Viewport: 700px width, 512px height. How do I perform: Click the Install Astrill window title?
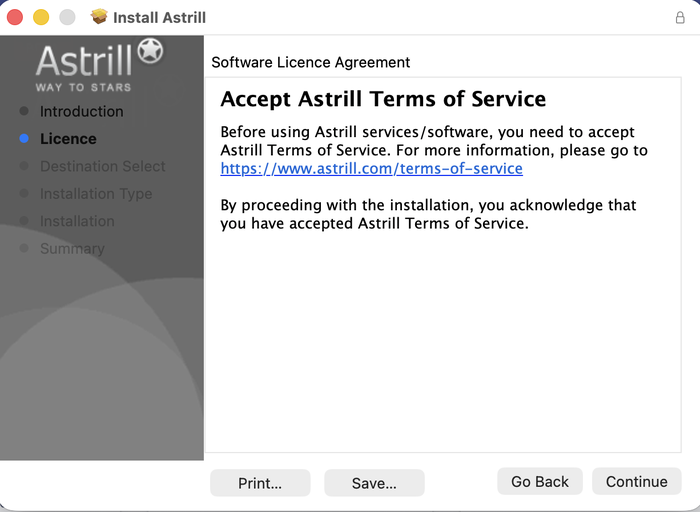click(159, 17)
